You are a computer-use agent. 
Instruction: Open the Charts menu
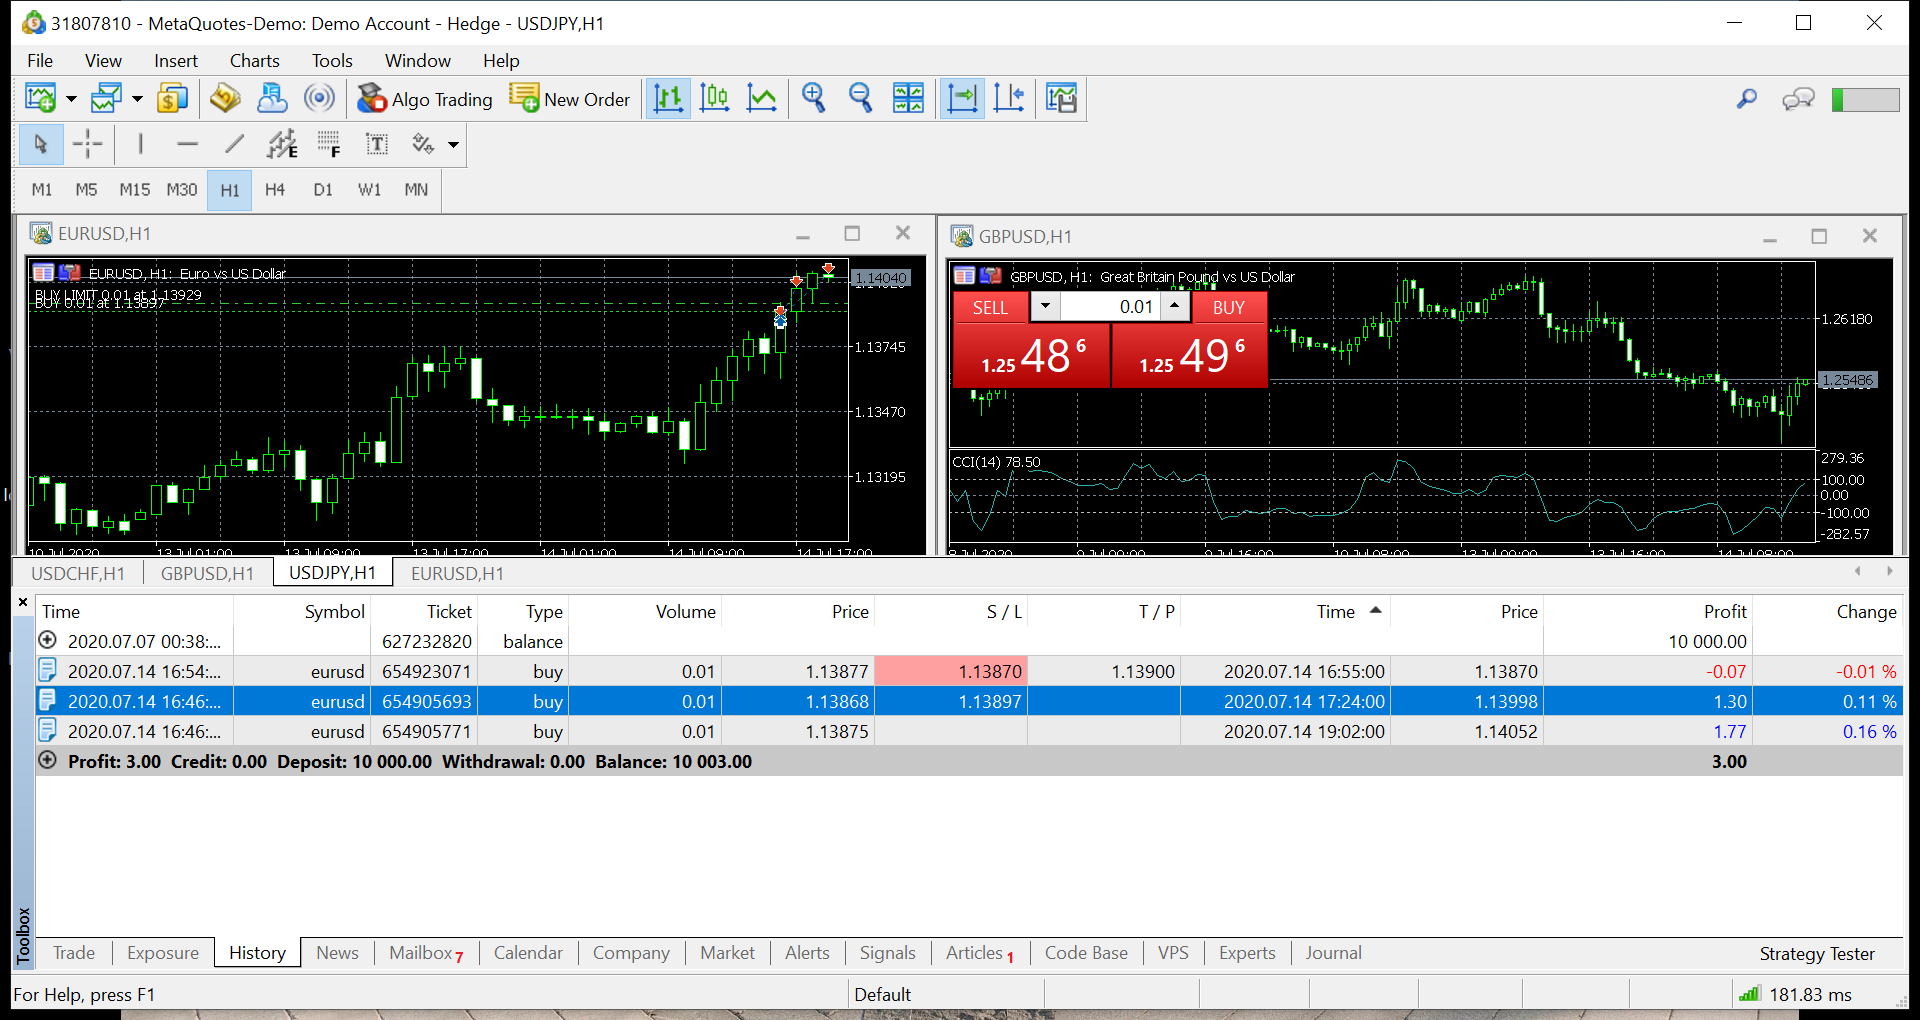pyautogui.click(x=254, y=61)
